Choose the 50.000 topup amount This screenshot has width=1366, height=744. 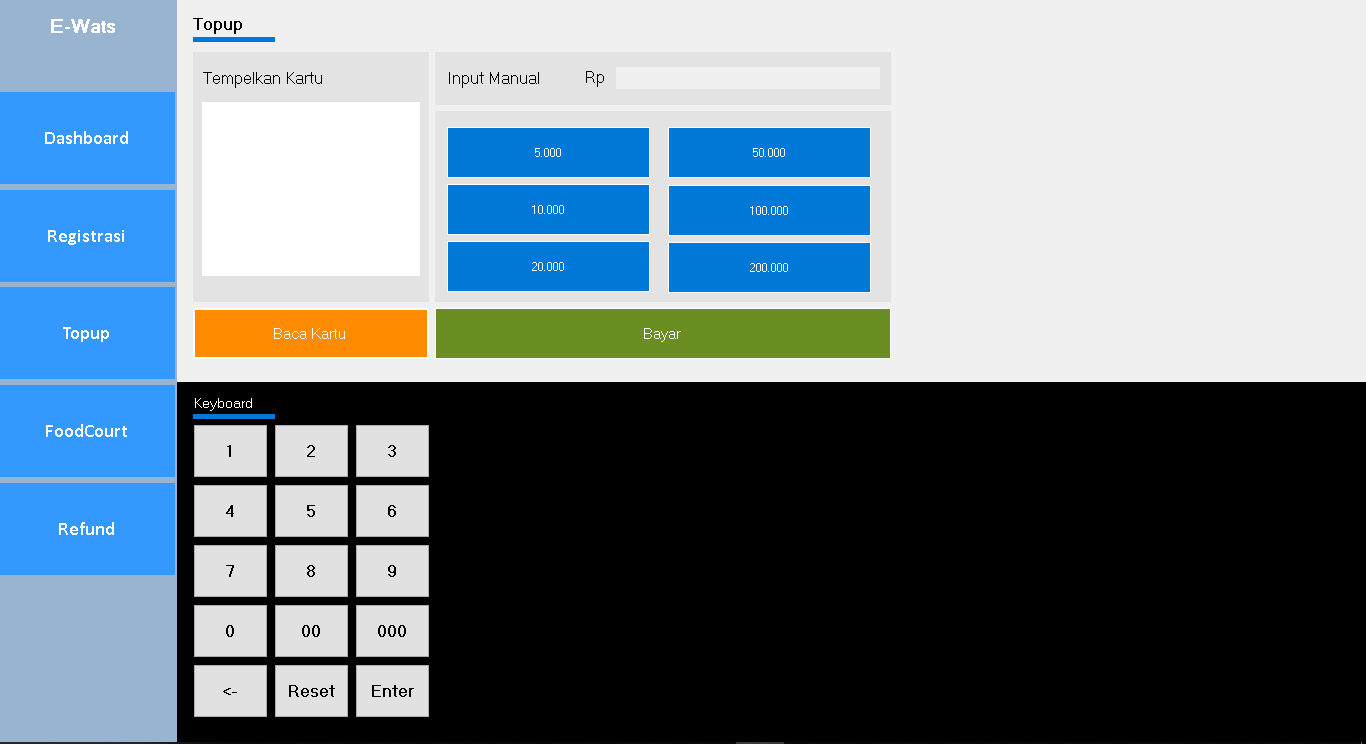769,153
